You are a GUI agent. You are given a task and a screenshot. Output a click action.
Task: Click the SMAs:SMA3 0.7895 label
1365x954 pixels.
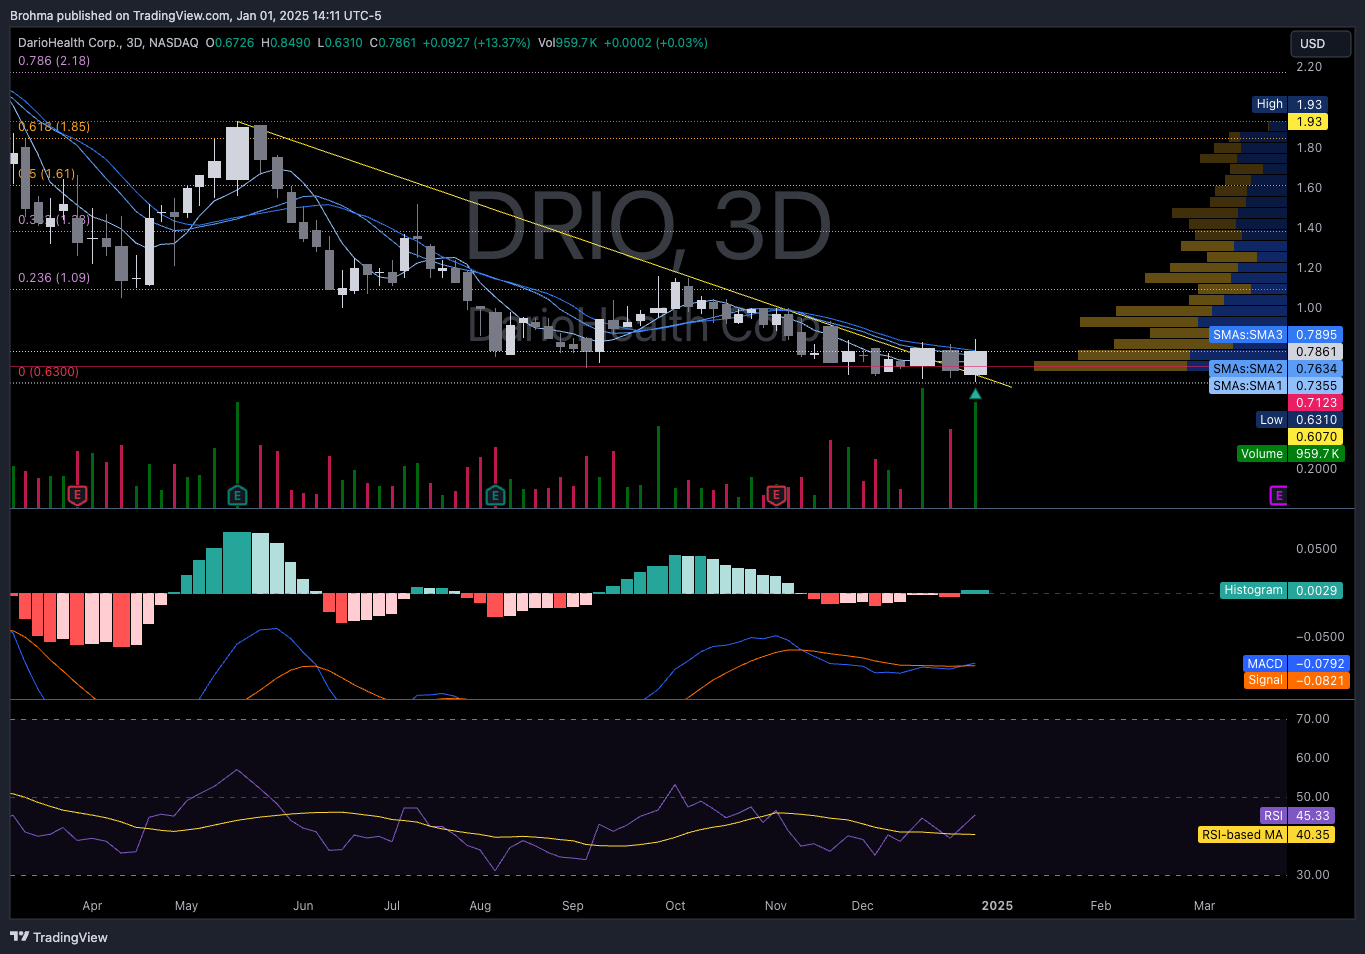tap(1275, 335)
